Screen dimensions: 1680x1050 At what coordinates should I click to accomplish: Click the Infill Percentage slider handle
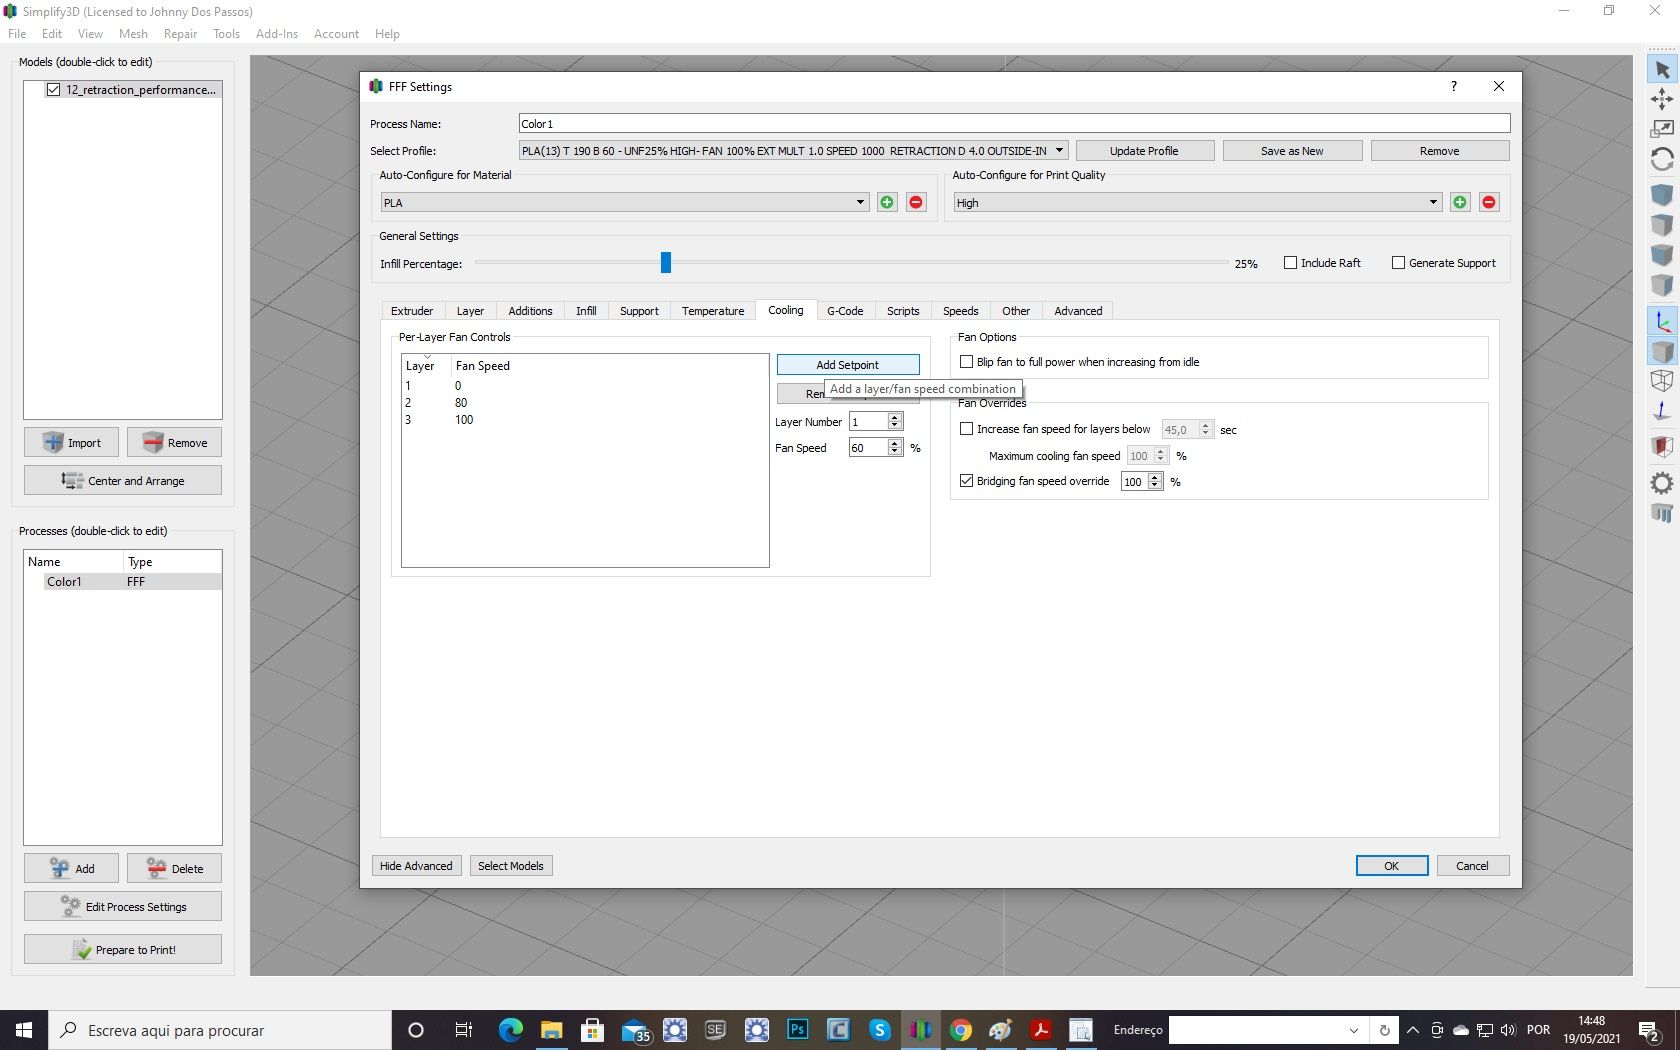(x=666, y=263)
